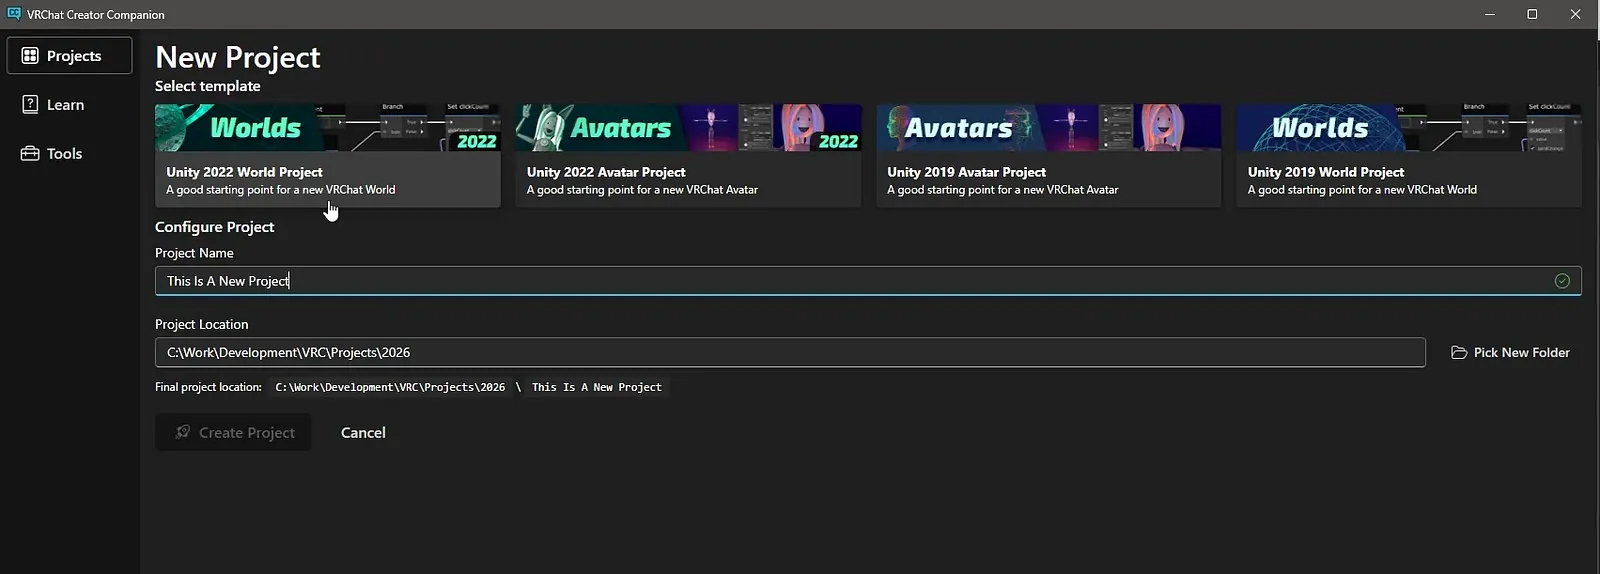
Task: Click the Project Location path field
Action: (x=790, y=353)
